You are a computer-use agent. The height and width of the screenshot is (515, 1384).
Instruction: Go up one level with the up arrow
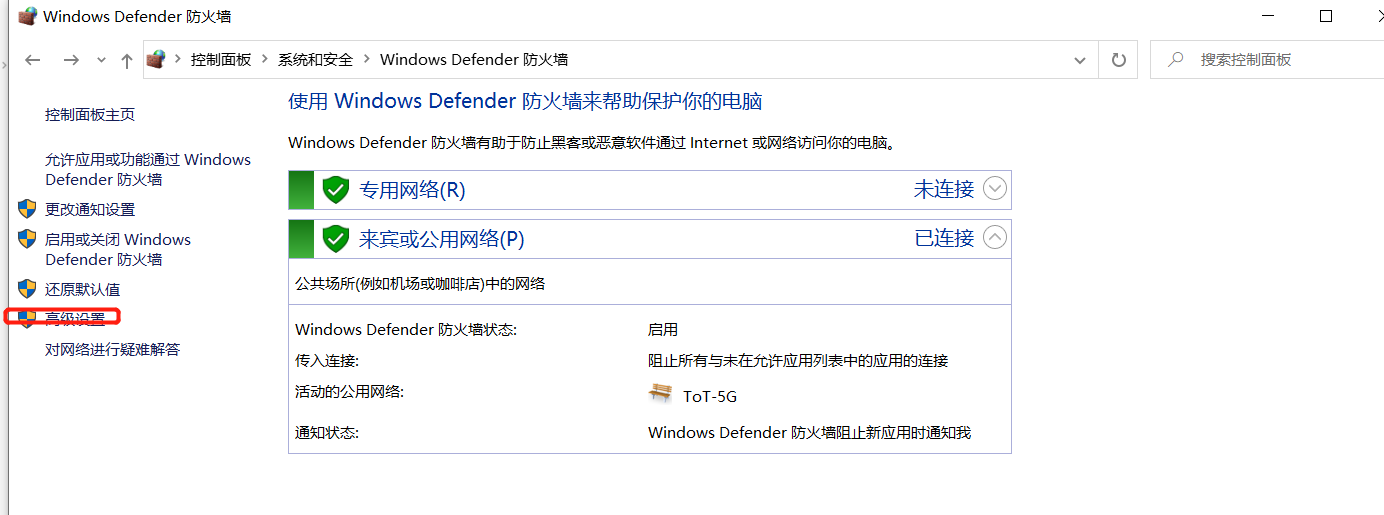pos(126,60)
